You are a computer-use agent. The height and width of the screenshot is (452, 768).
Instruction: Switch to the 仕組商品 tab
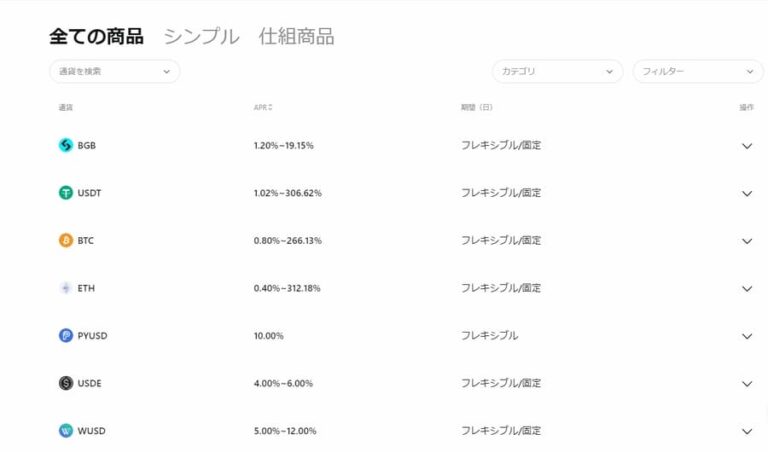tap(296, 37)
